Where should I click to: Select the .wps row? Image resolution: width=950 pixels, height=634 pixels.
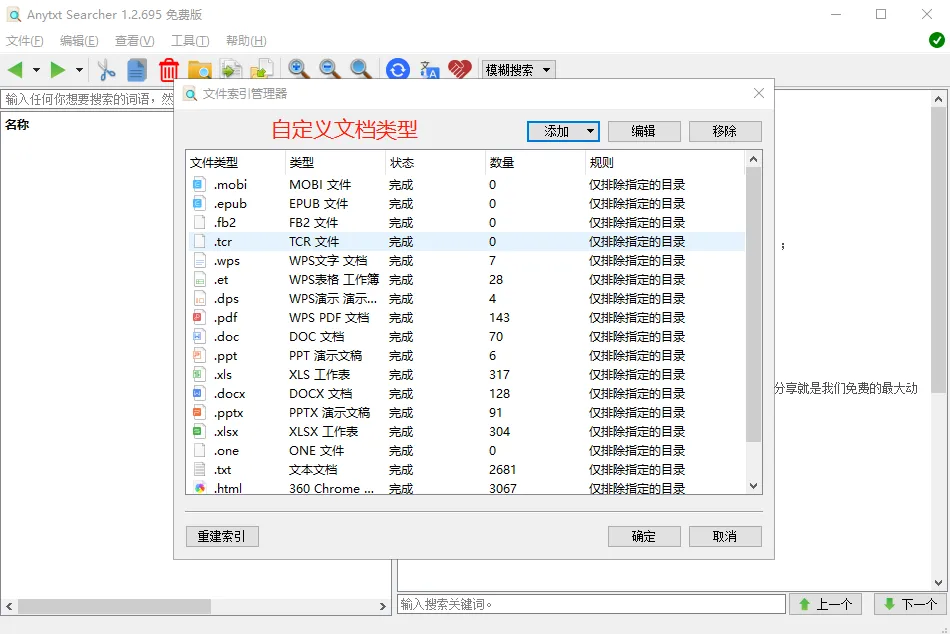coord(466,261)
